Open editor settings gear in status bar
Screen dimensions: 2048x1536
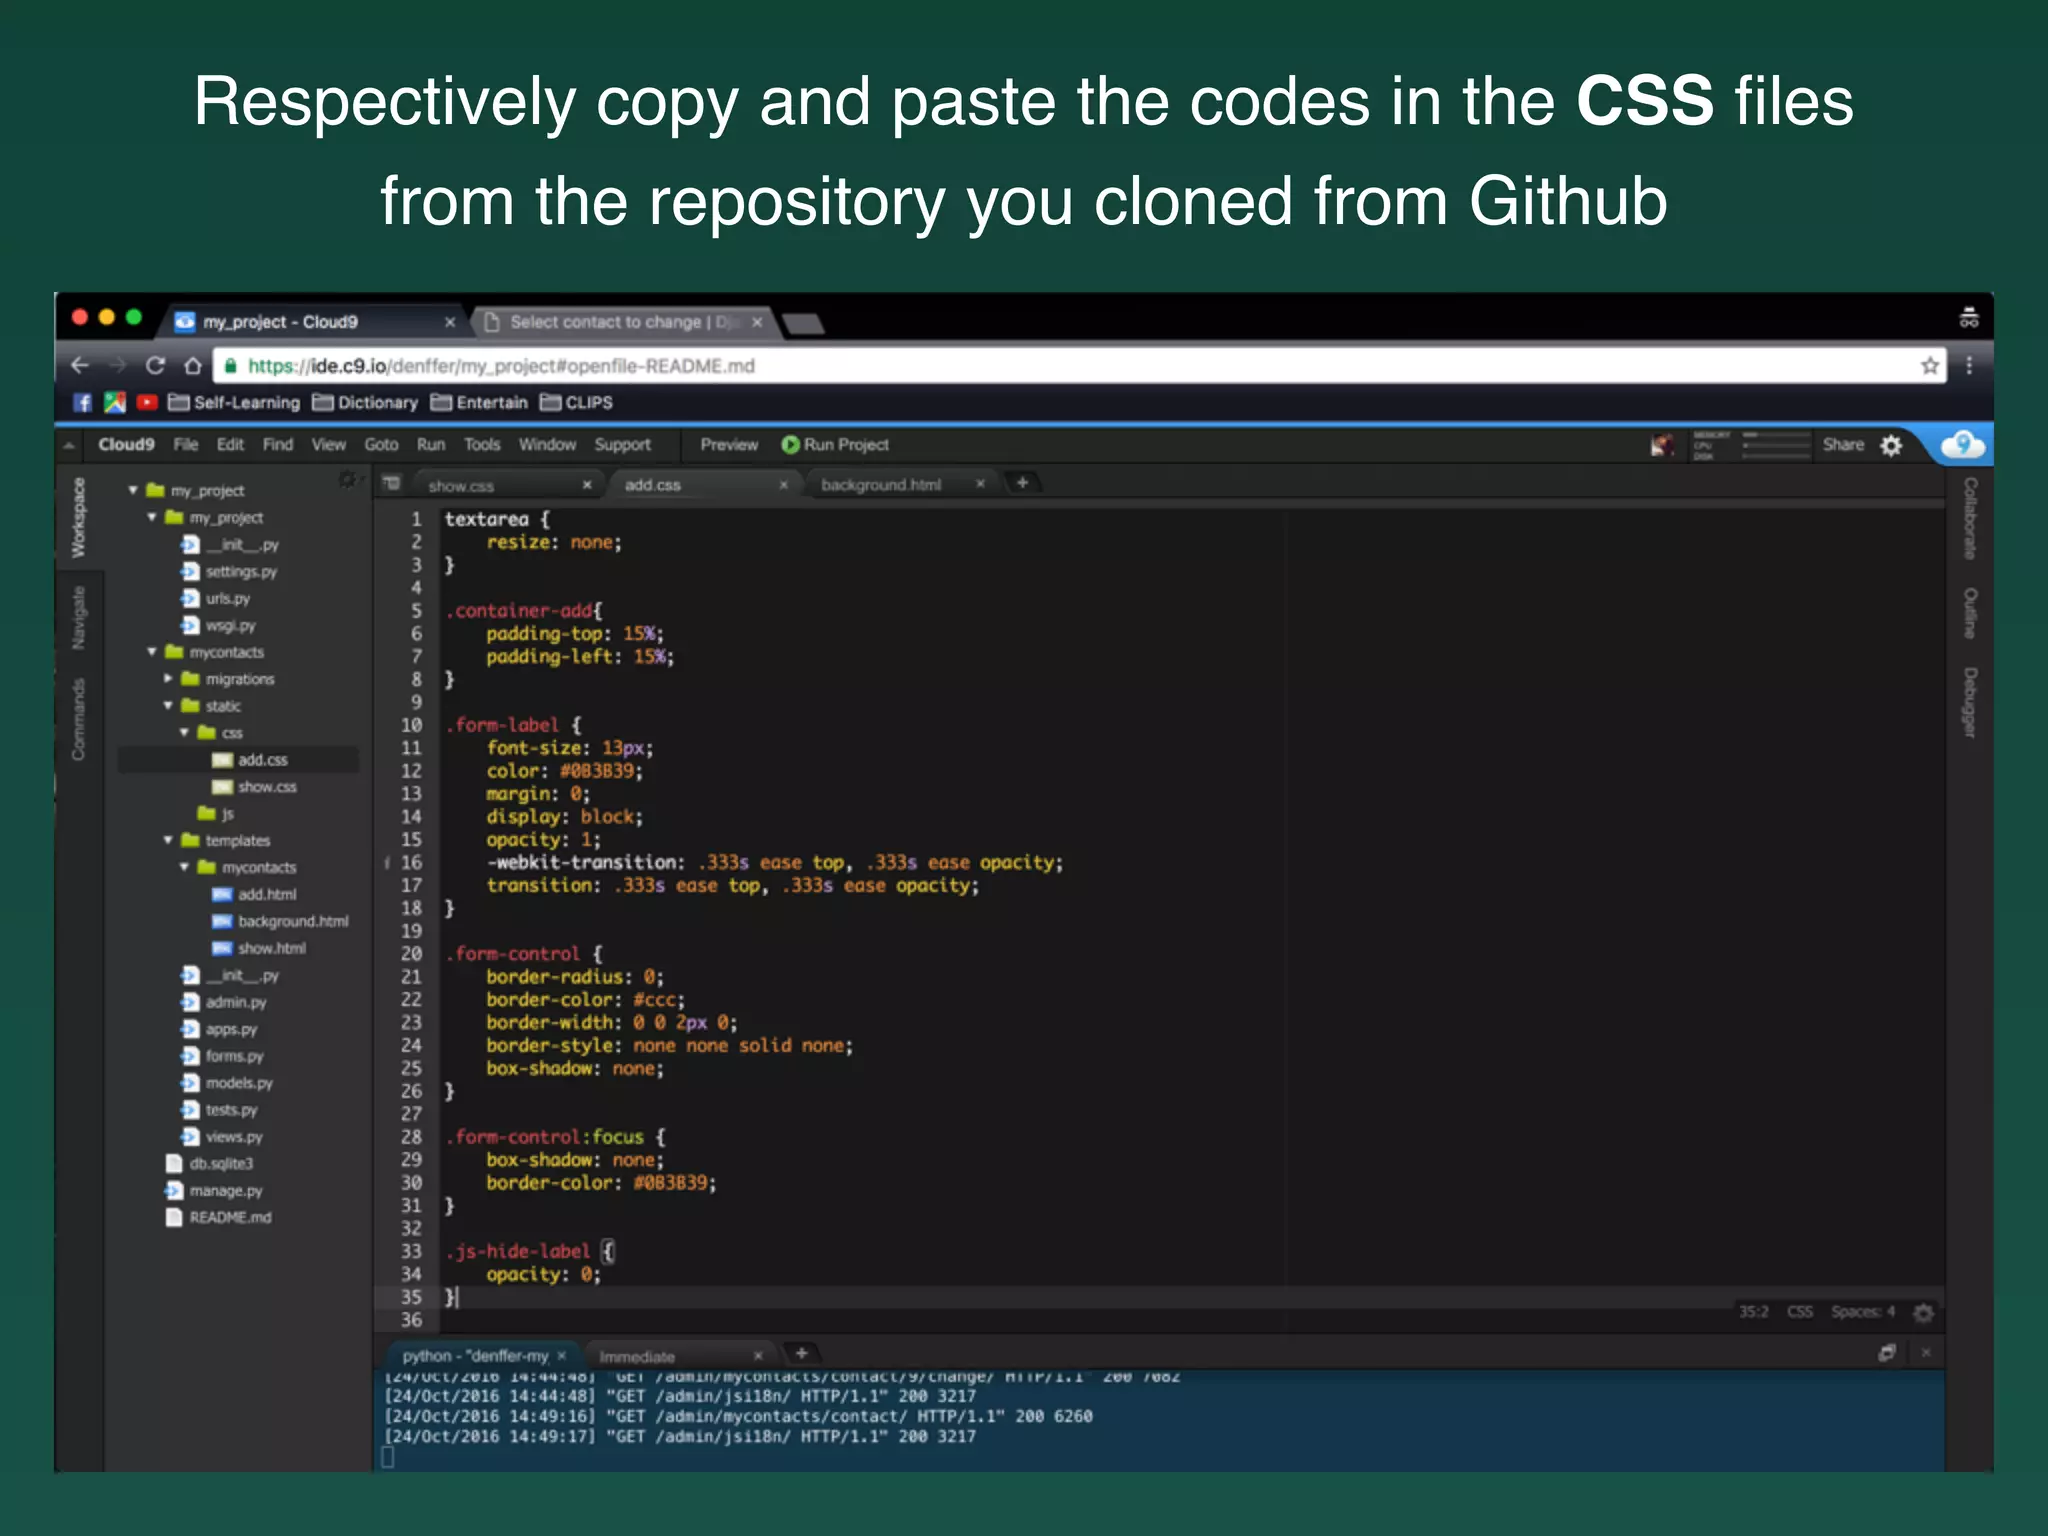point(1923,1312)
